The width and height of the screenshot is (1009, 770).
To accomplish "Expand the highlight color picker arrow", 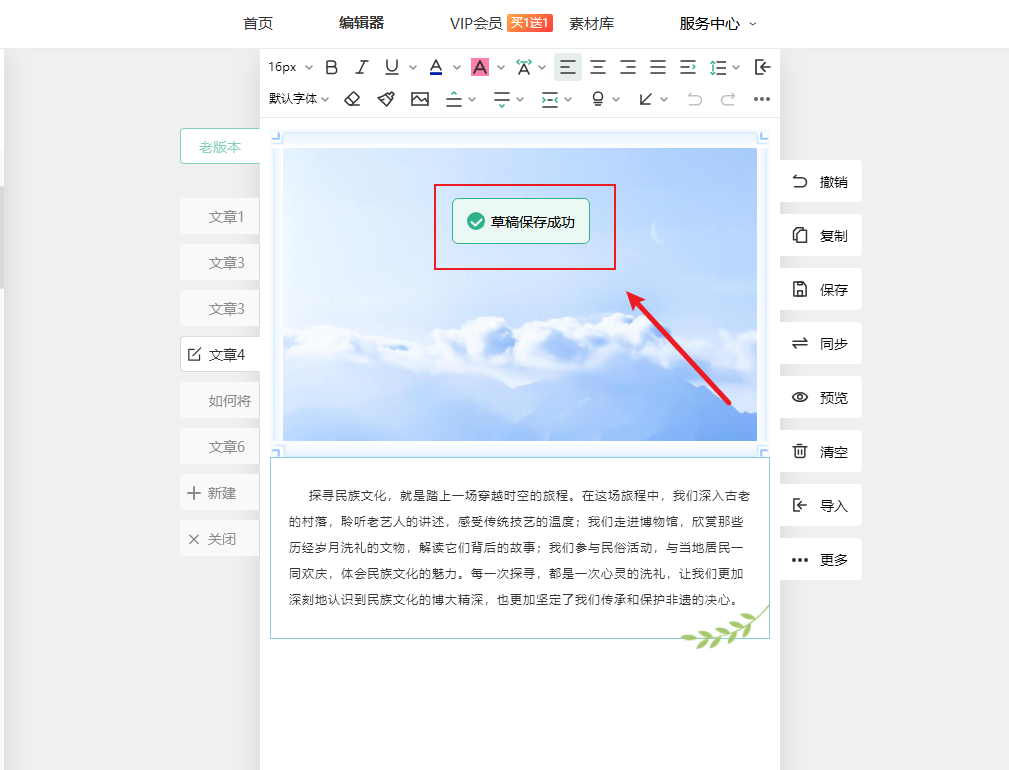I will pyautogui.click(x=501, y=68).
